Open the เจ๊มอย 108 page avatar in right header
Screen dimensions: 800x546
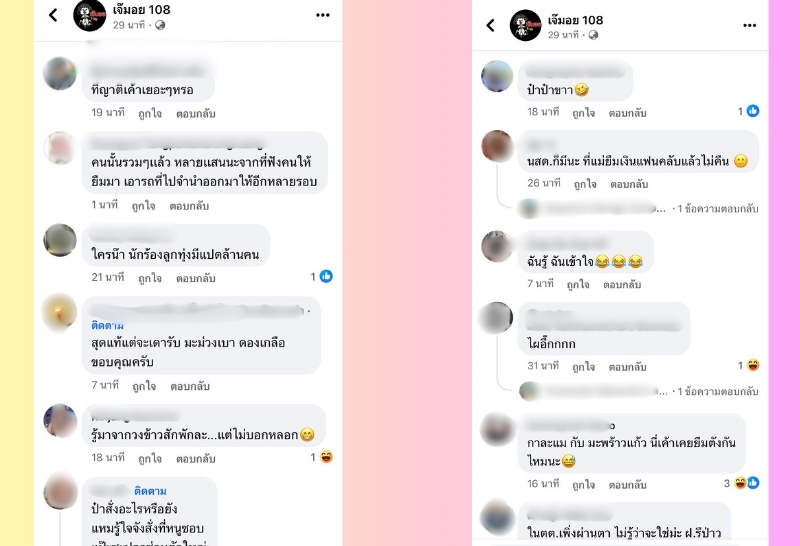coord(526,25)
